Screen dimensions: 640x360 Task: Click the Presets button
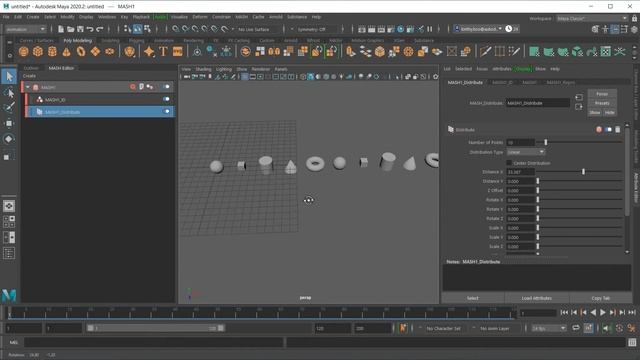[602, 103]
